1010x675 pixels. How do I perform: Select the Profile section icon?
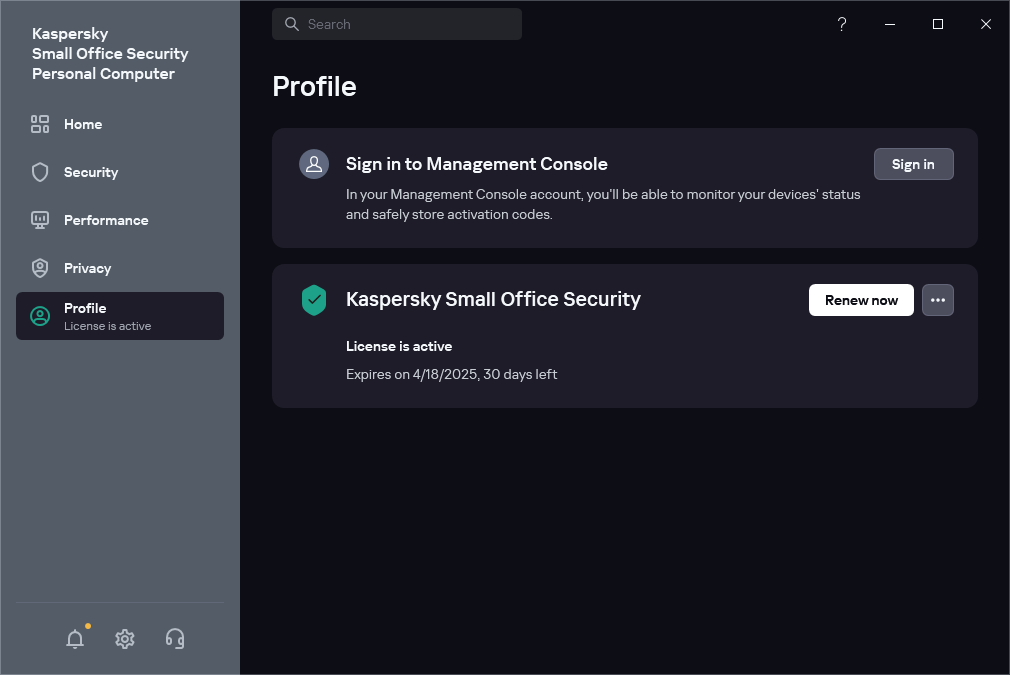click(x=40, y=316)
